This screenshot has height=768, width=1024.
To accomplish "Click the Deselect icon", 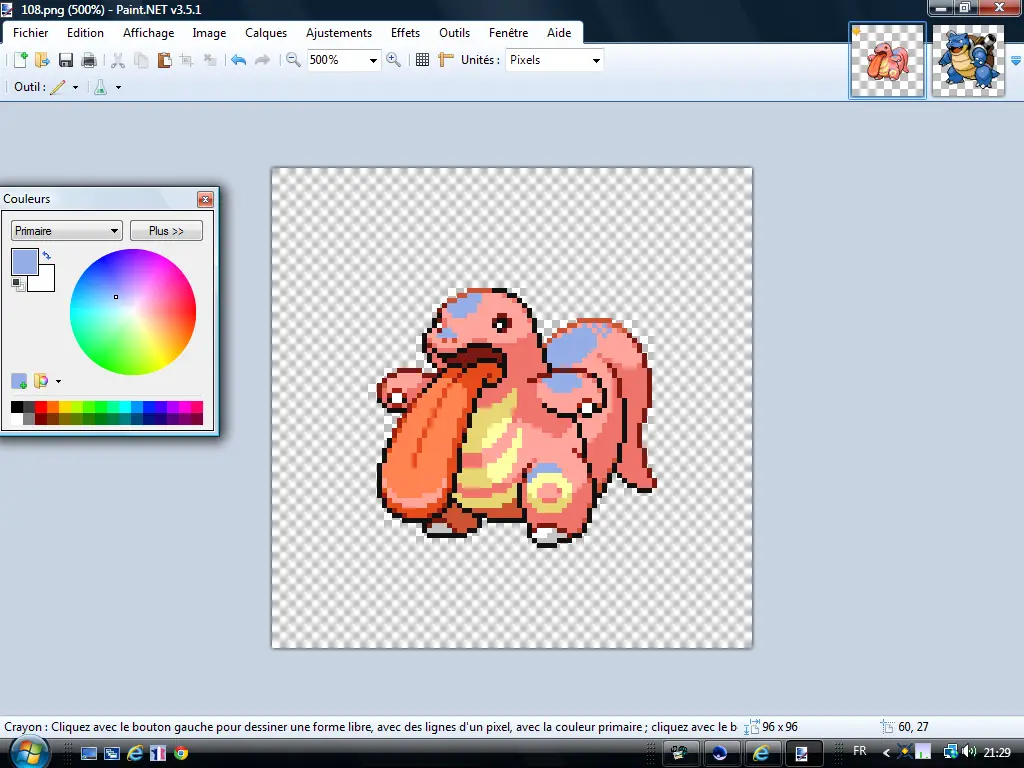I will [x=210, y=60].
